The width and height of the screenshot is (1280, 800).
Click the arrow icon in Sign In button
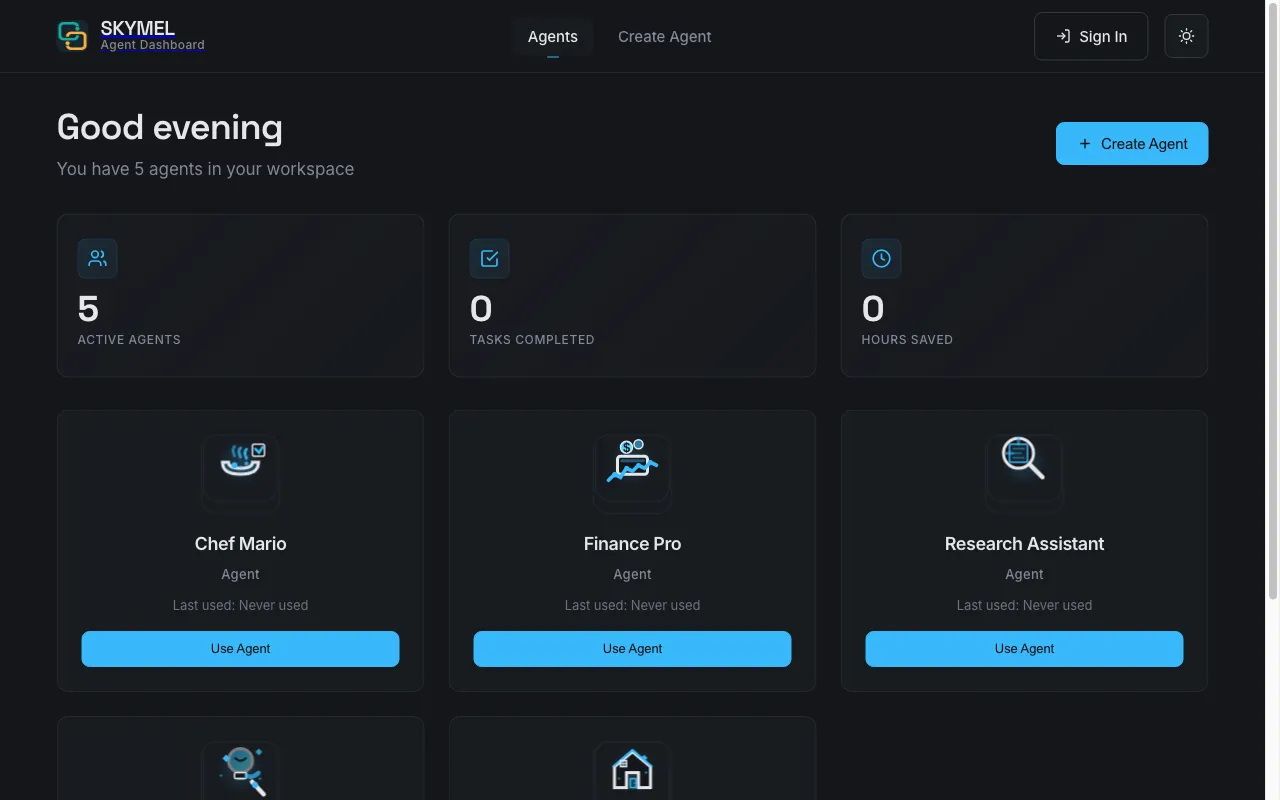(x=1063, y=37)
